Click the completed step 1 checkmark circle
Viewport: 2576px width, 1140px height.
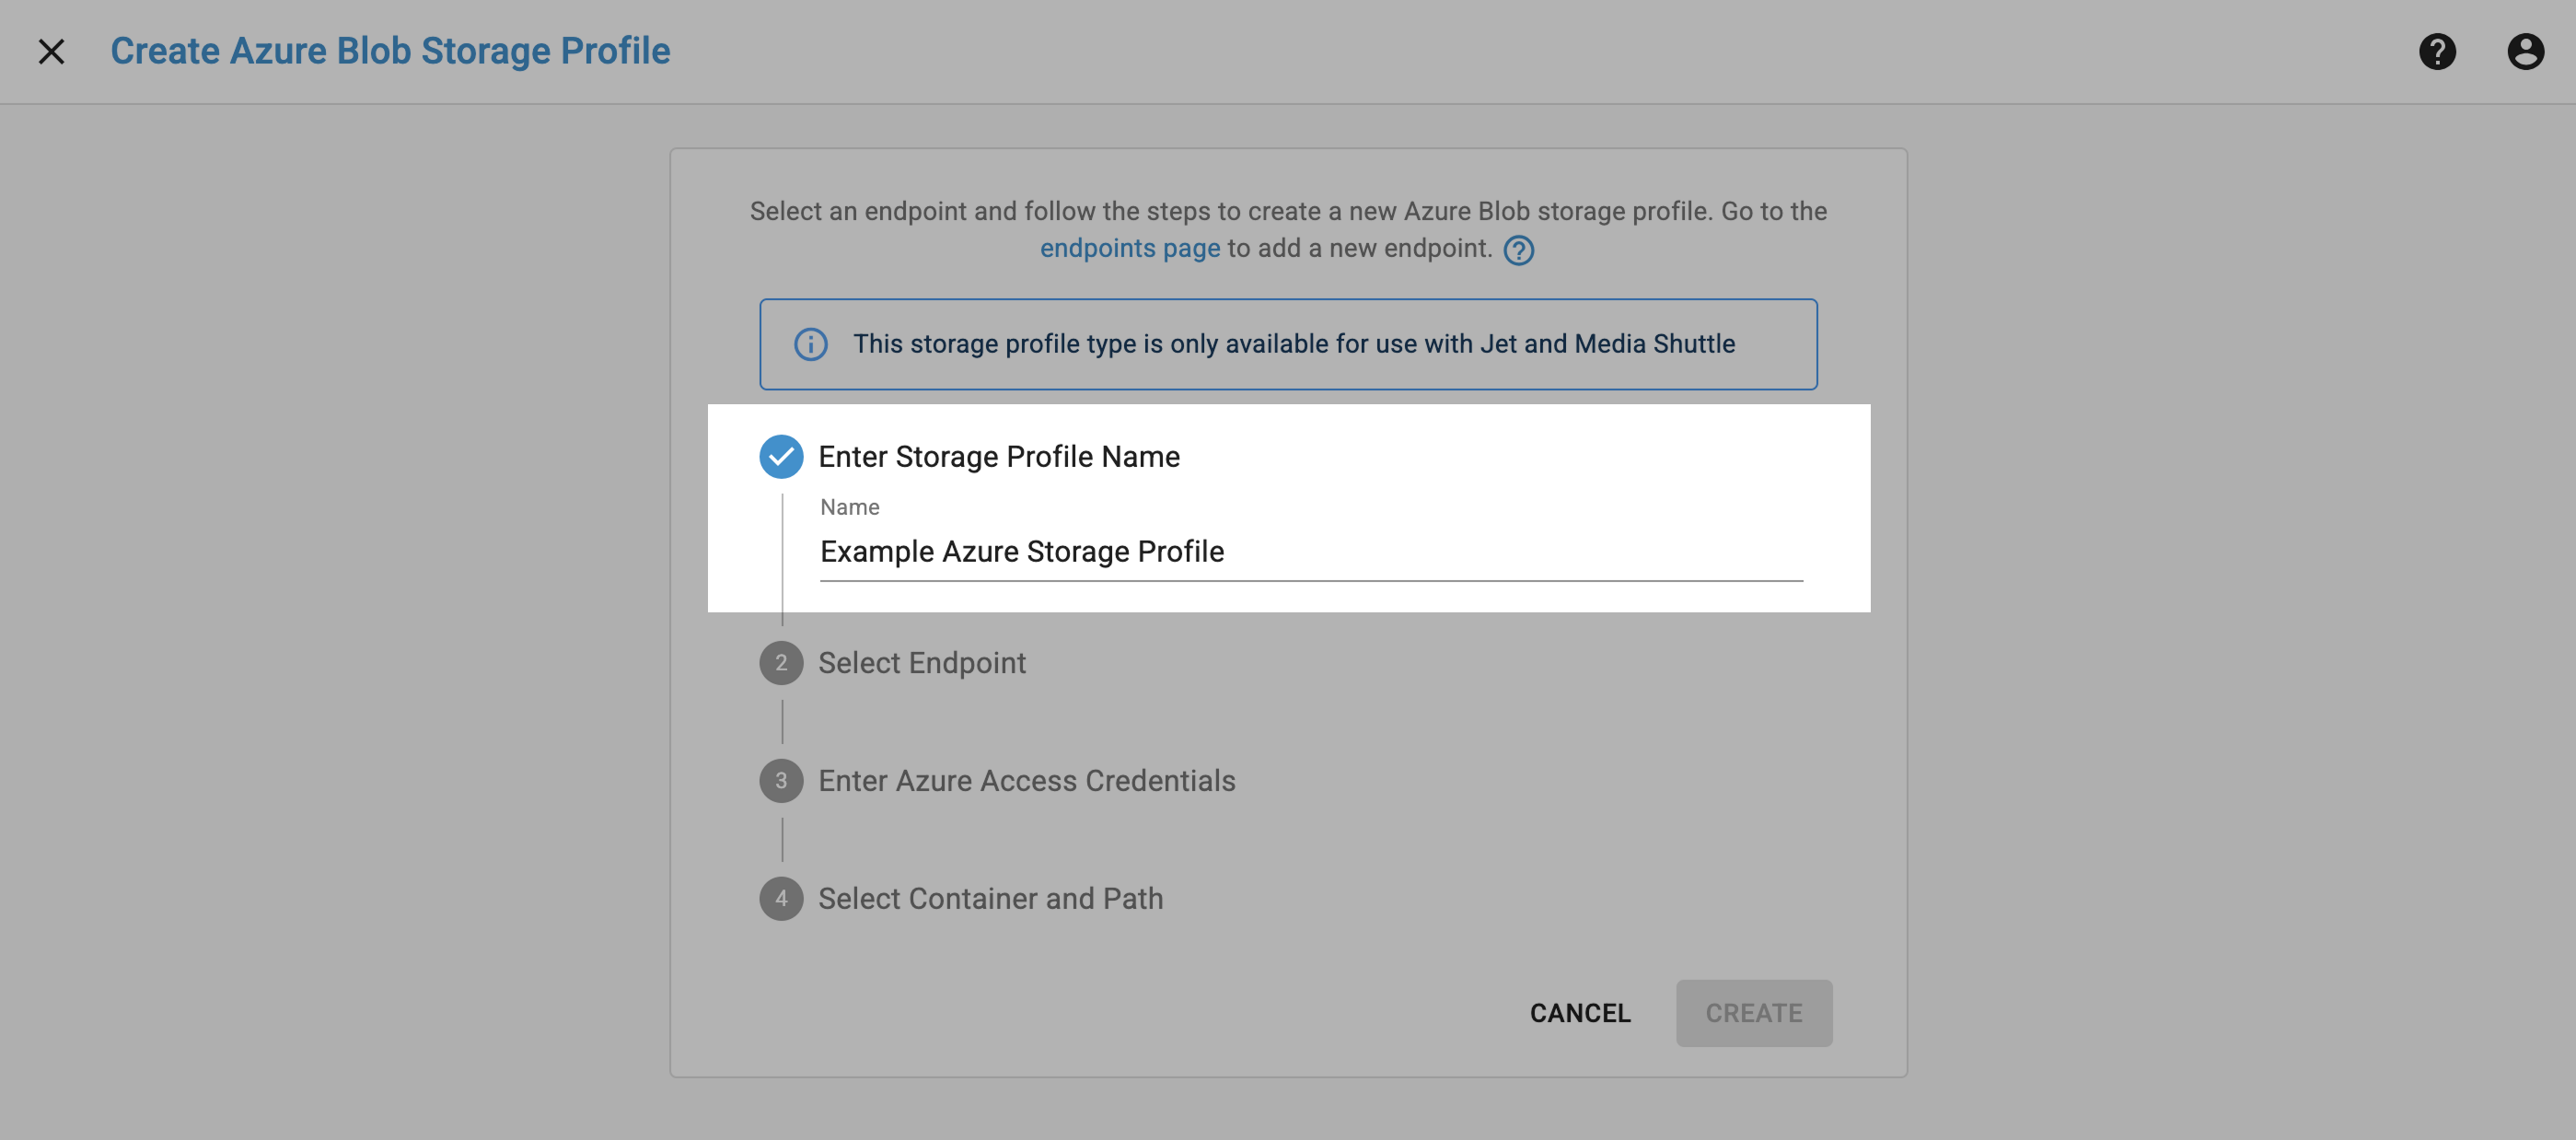pyautogui.click(x=781, y=456)
